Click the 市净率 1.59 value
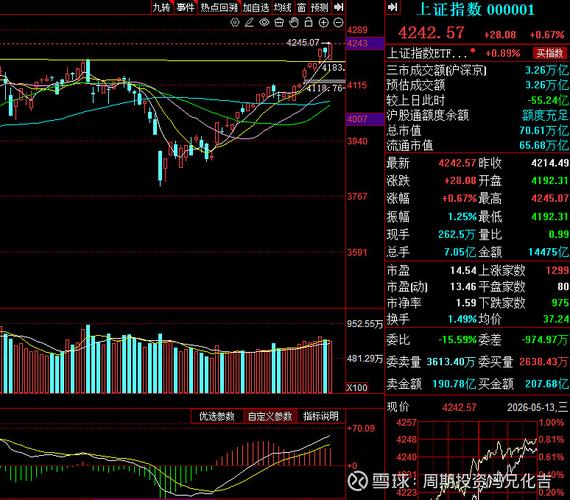This screenshot has height=500, width=570. tap(466, 303)
